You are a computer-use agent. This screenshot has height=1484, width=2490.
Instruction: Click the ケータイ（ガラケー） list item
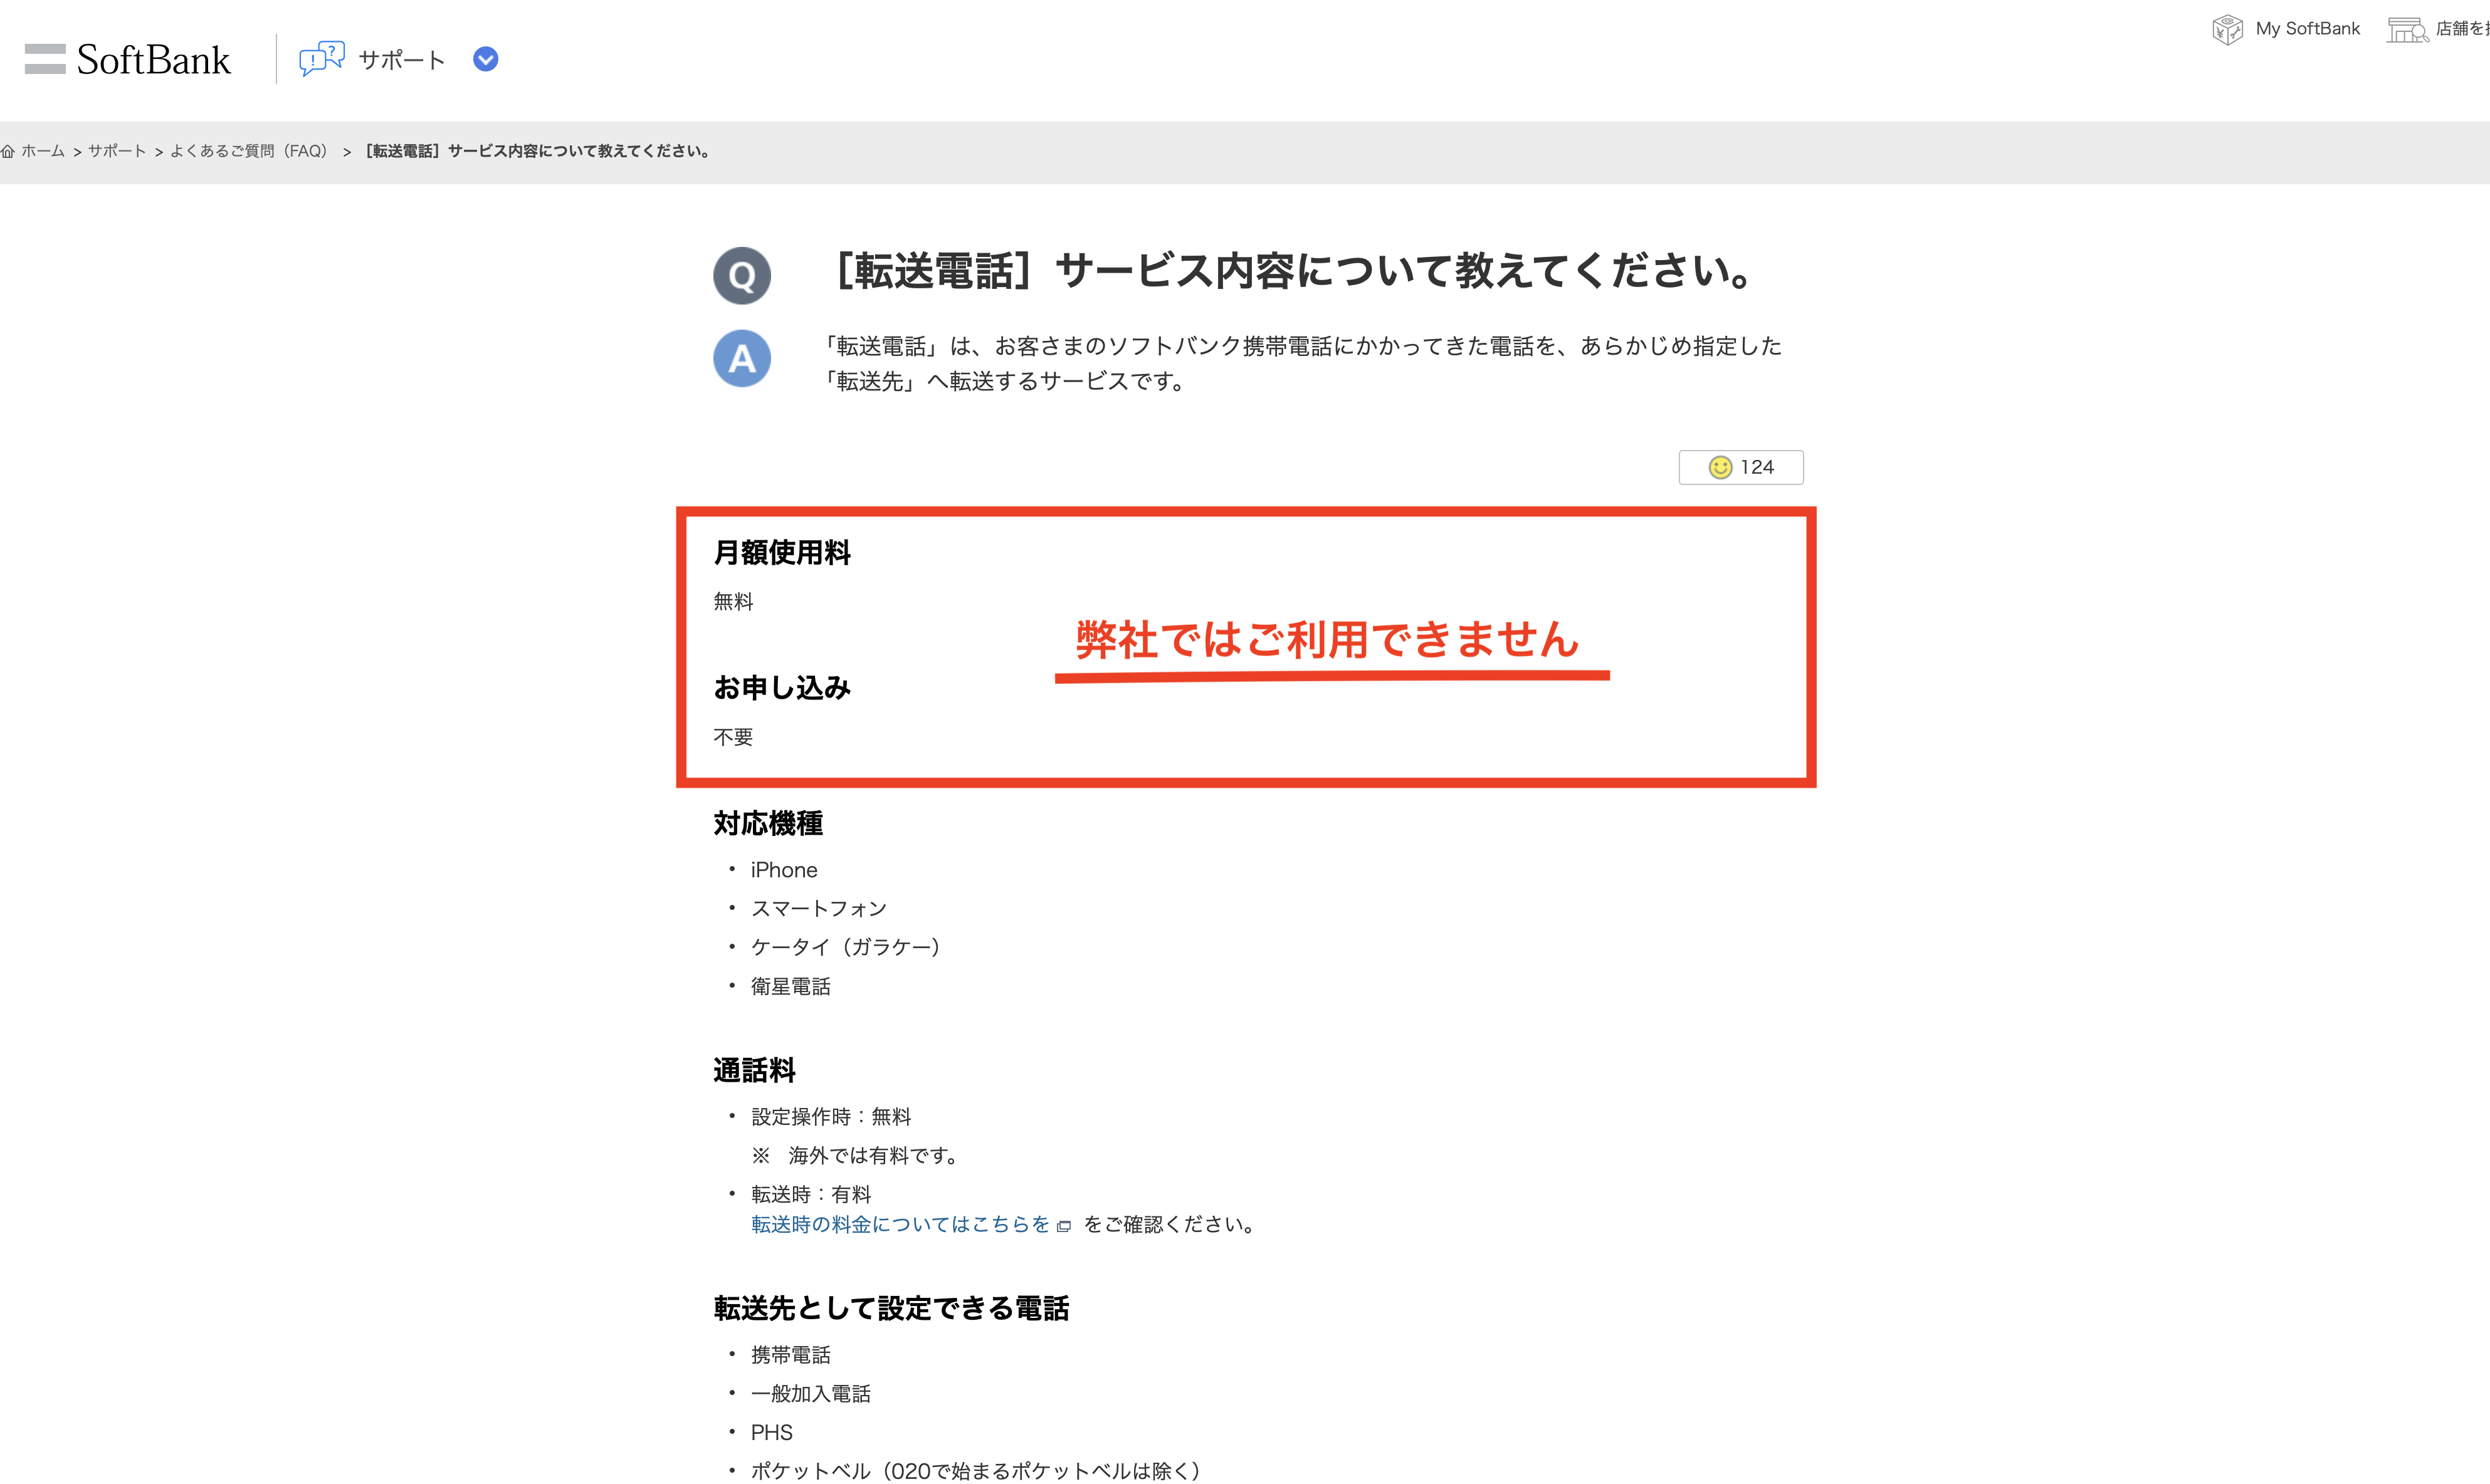tap(846, 947)
